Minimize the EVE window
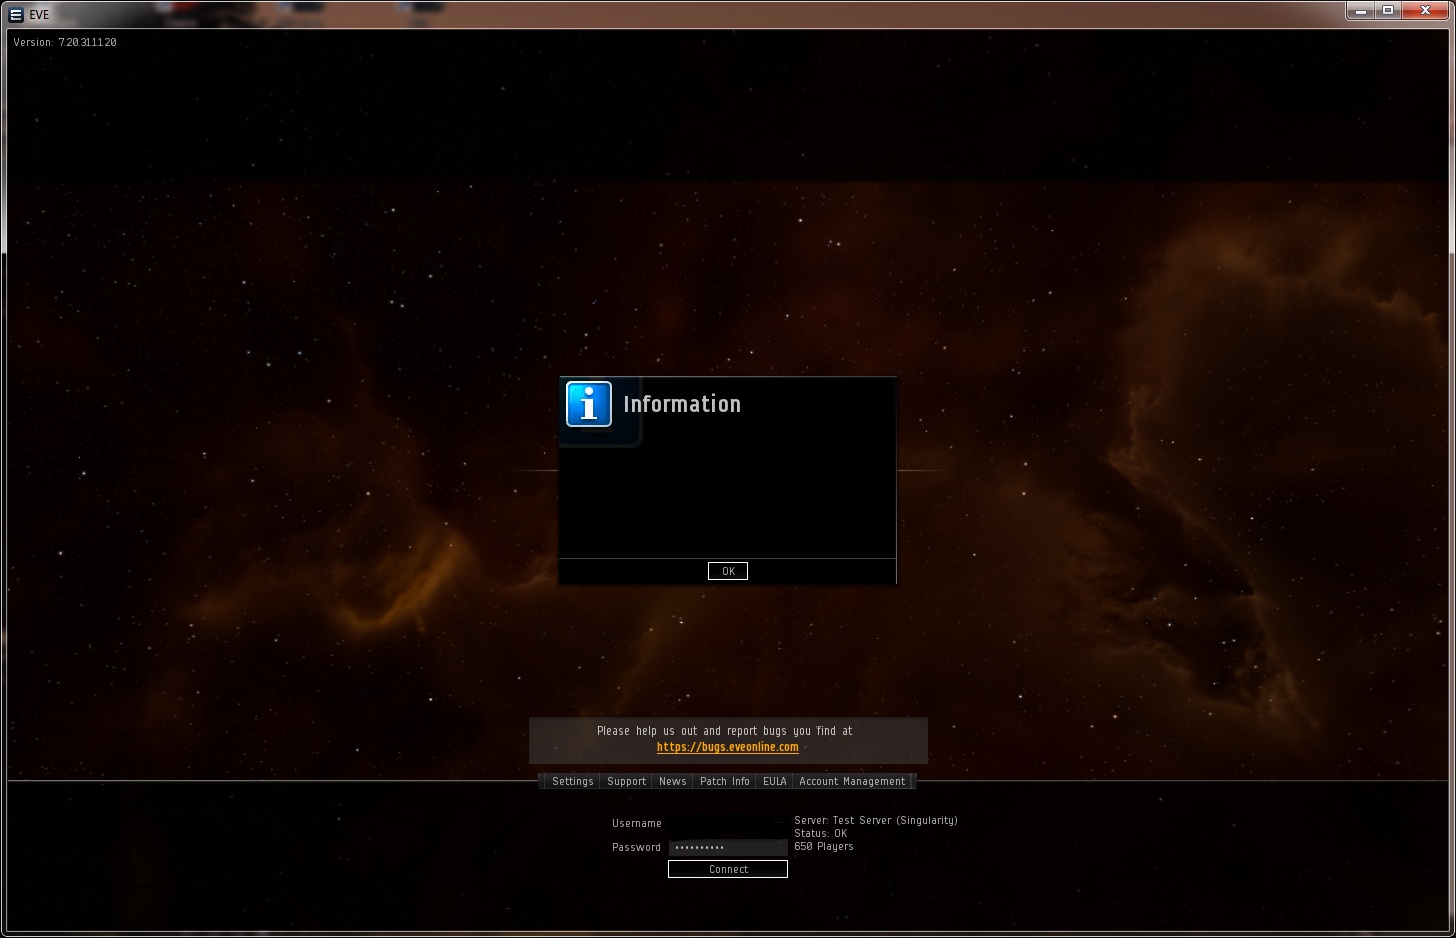The width and height of the screenshot is (1456, 938). pyautogui.click(x=1361, y=11)
